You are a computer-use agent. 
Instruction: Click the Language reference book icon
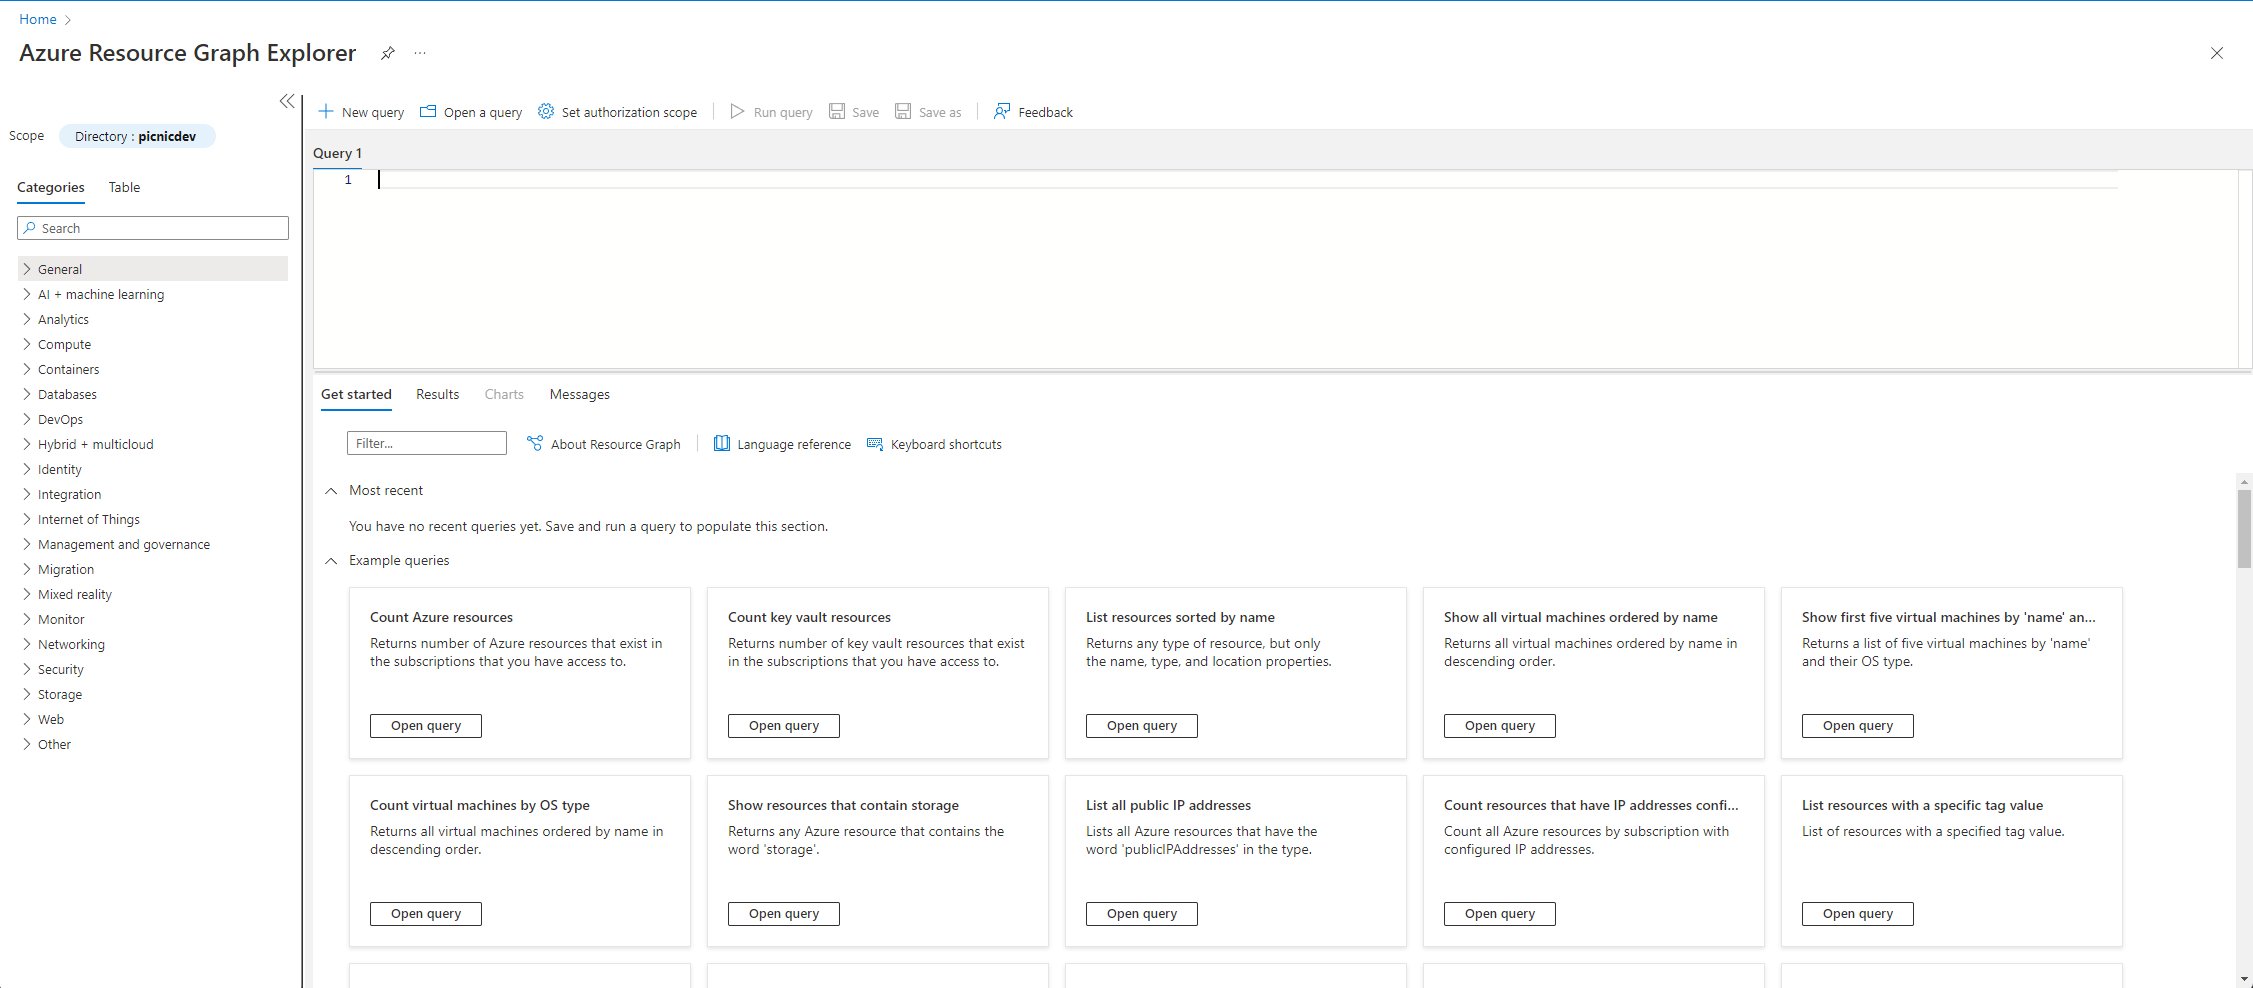pyautogui.click(x=721, y=443)
